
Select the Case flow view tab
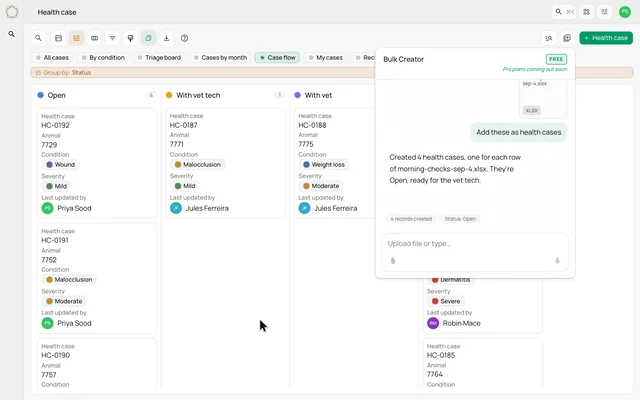pyautogui.click(x=277, y=58)
